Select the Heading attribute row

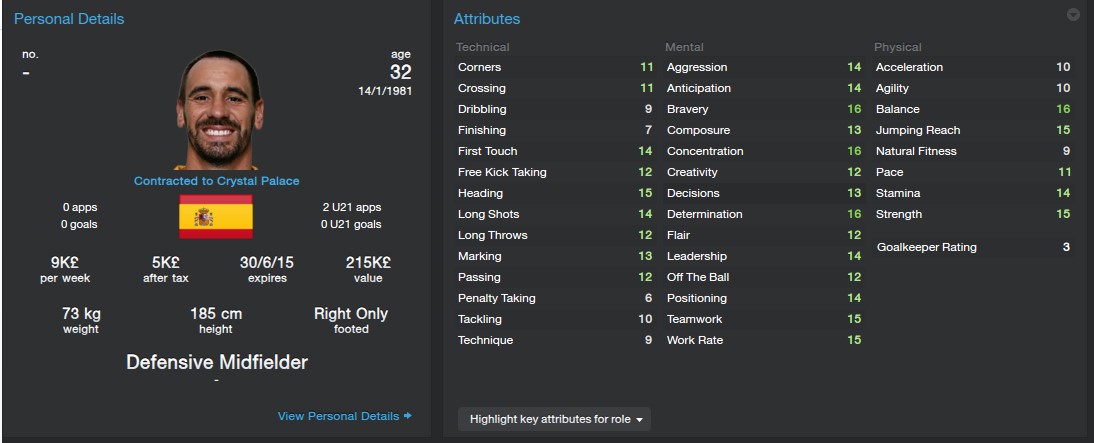point(555,193)
